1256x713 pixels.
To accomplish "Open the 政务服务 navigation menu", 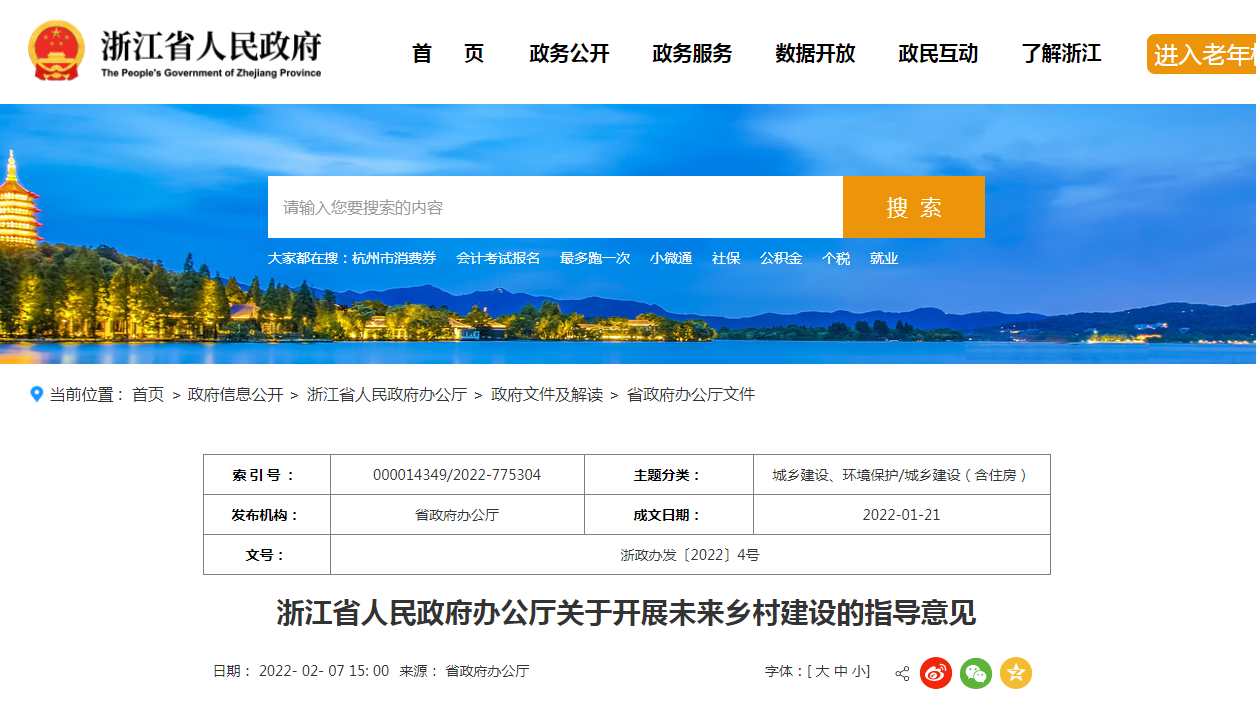I will coord(692,54).
